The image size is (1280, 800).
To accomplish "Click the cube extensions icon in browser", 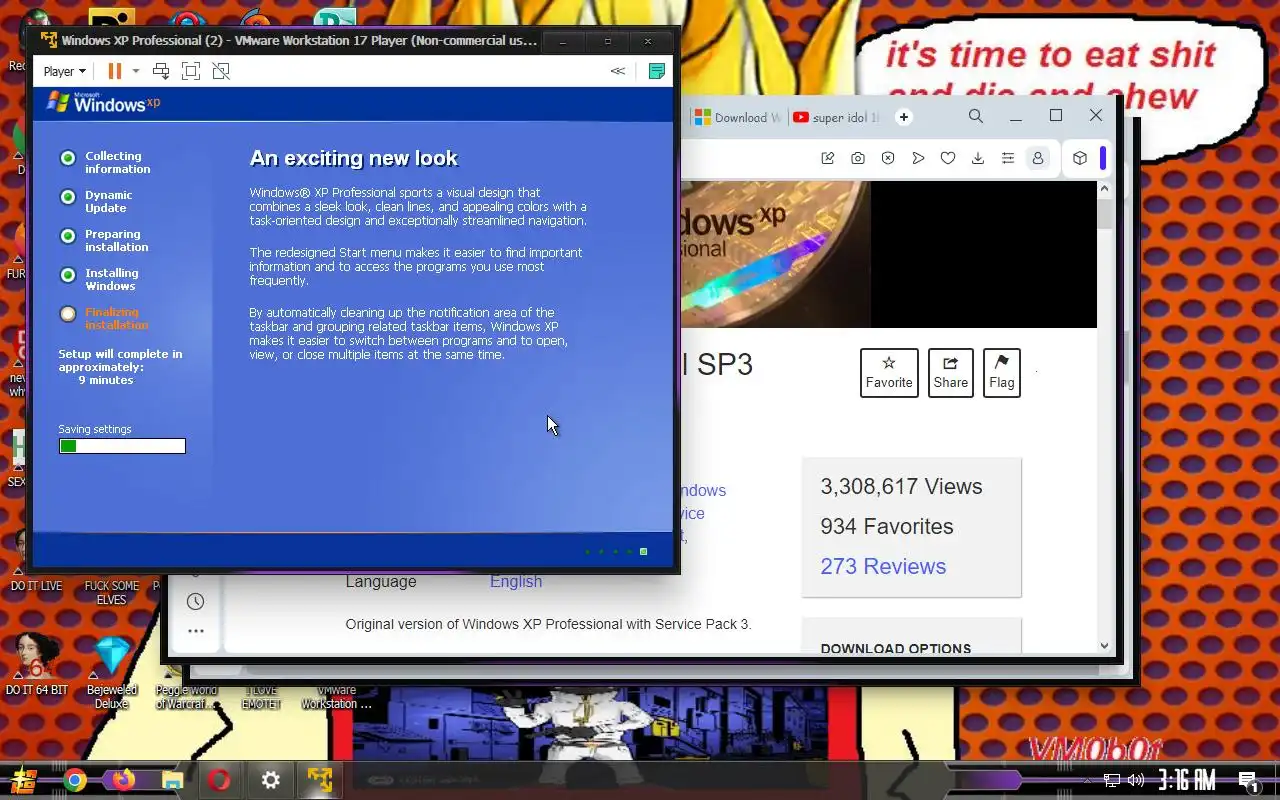I will pos(1080,158).
